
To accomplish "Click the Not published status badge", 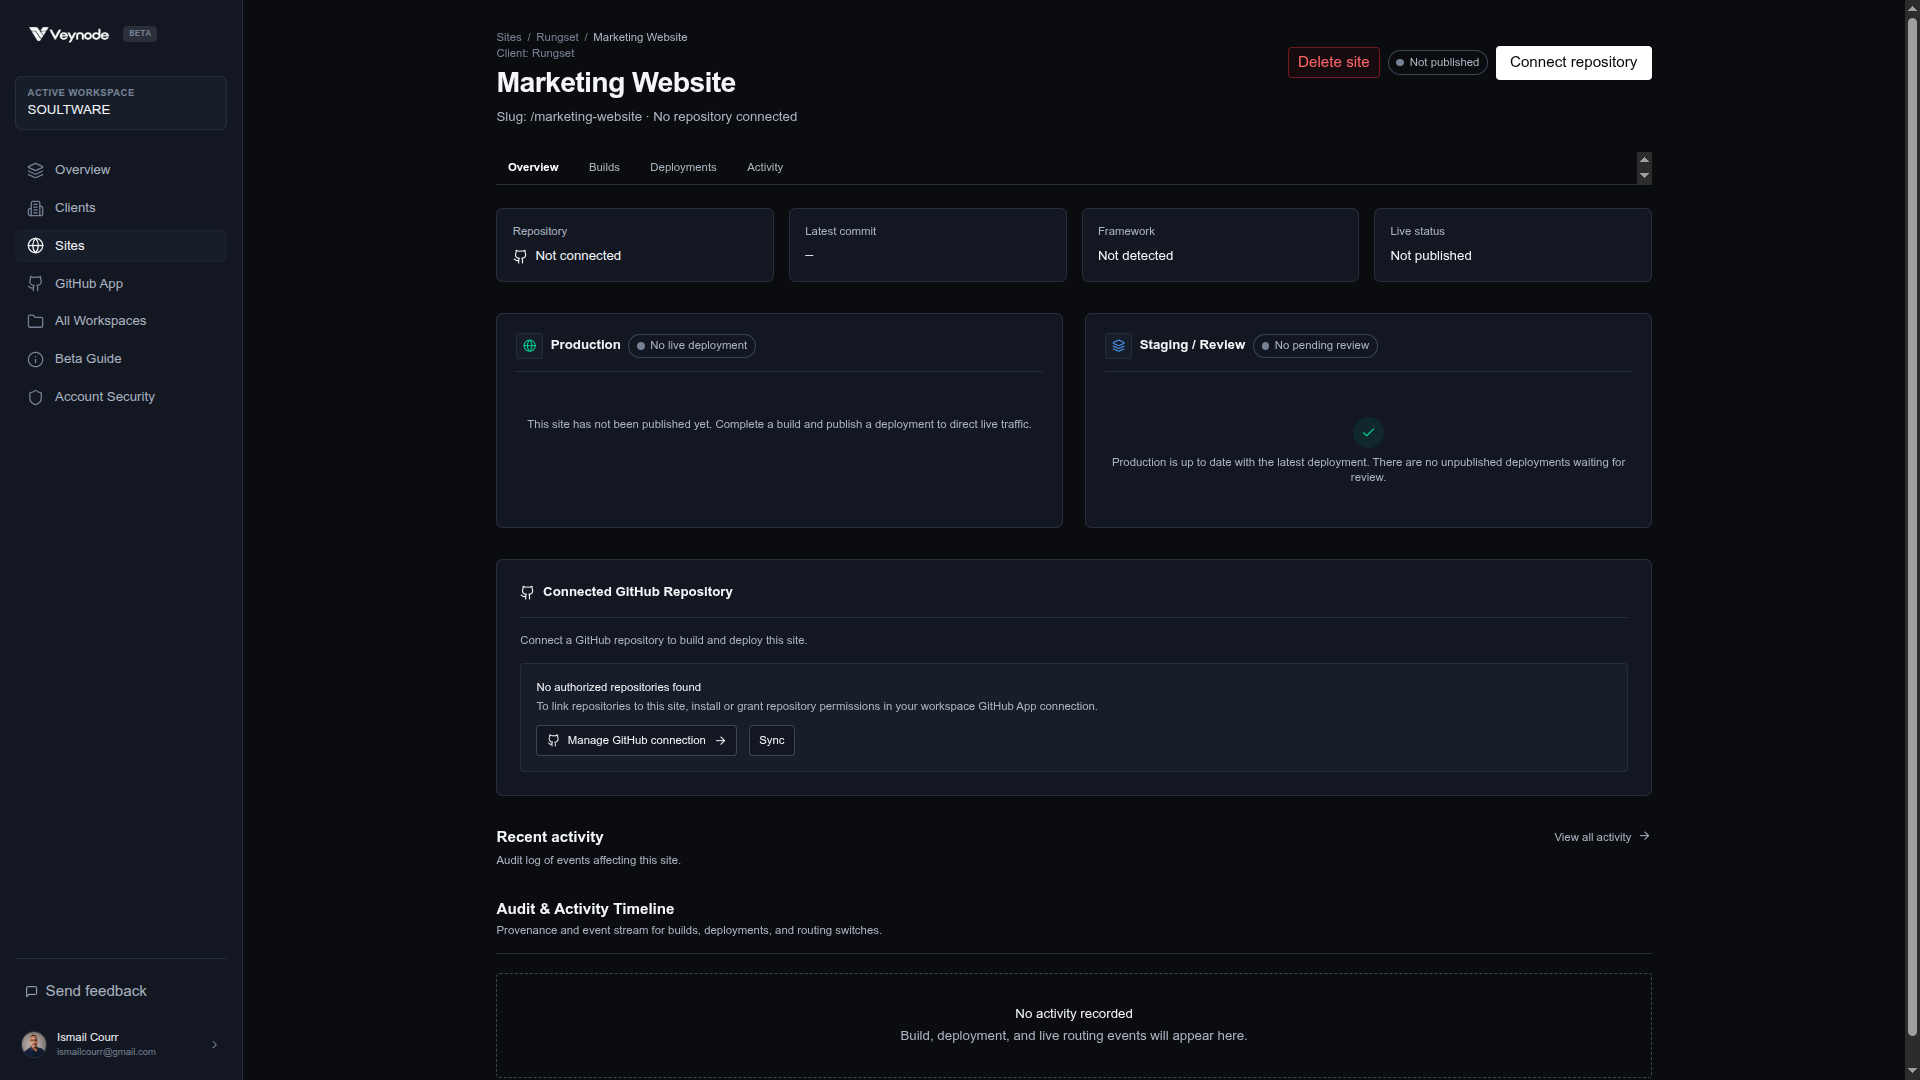I will (x=1438, y=62).
